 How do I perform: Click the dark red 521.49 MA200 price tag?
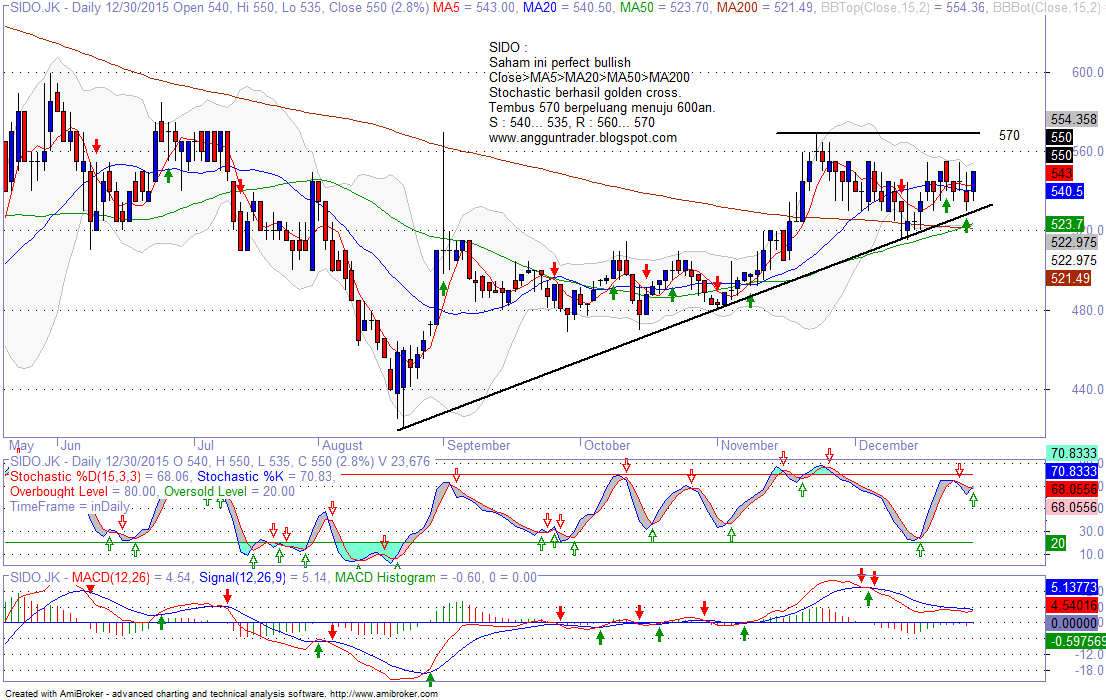(1069, 278)
